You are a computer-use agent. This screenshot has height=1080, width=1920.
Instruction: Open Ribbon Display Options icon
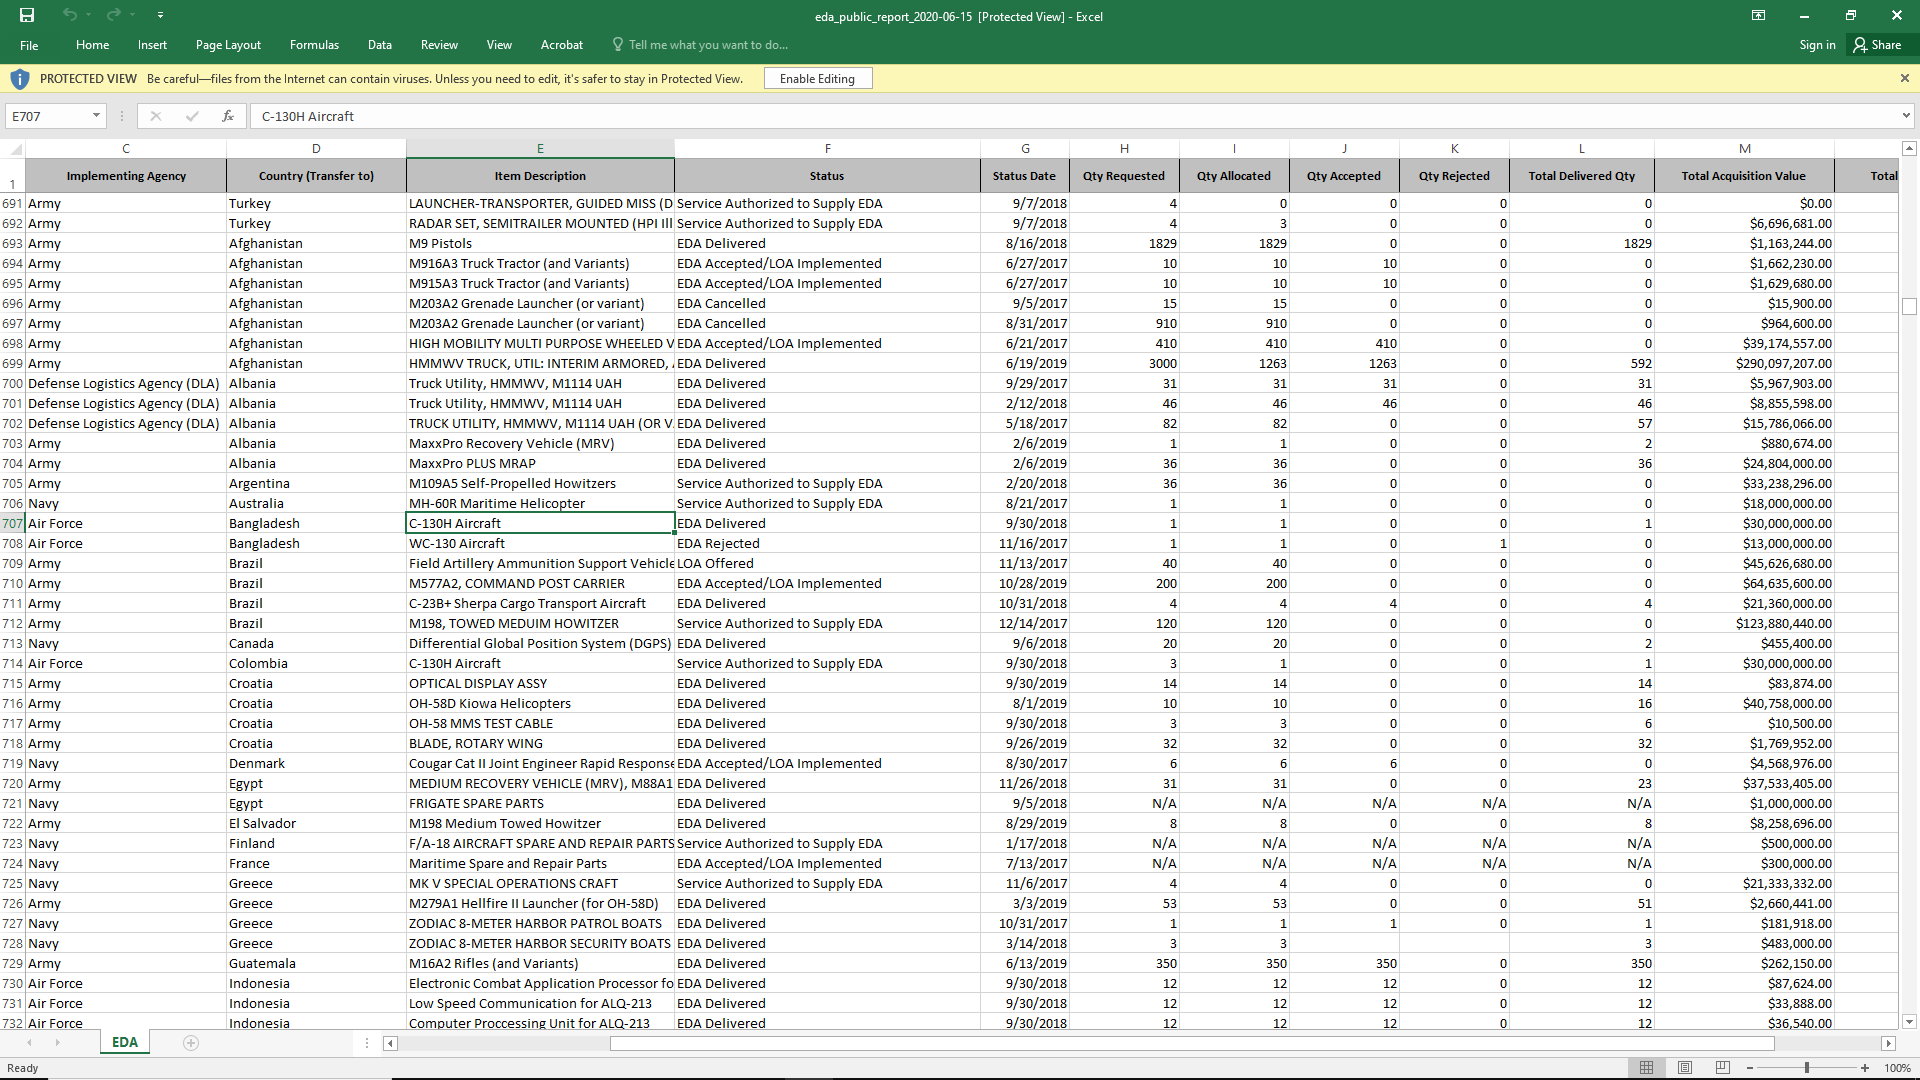pyautogui.click(x=1758, y=15)
